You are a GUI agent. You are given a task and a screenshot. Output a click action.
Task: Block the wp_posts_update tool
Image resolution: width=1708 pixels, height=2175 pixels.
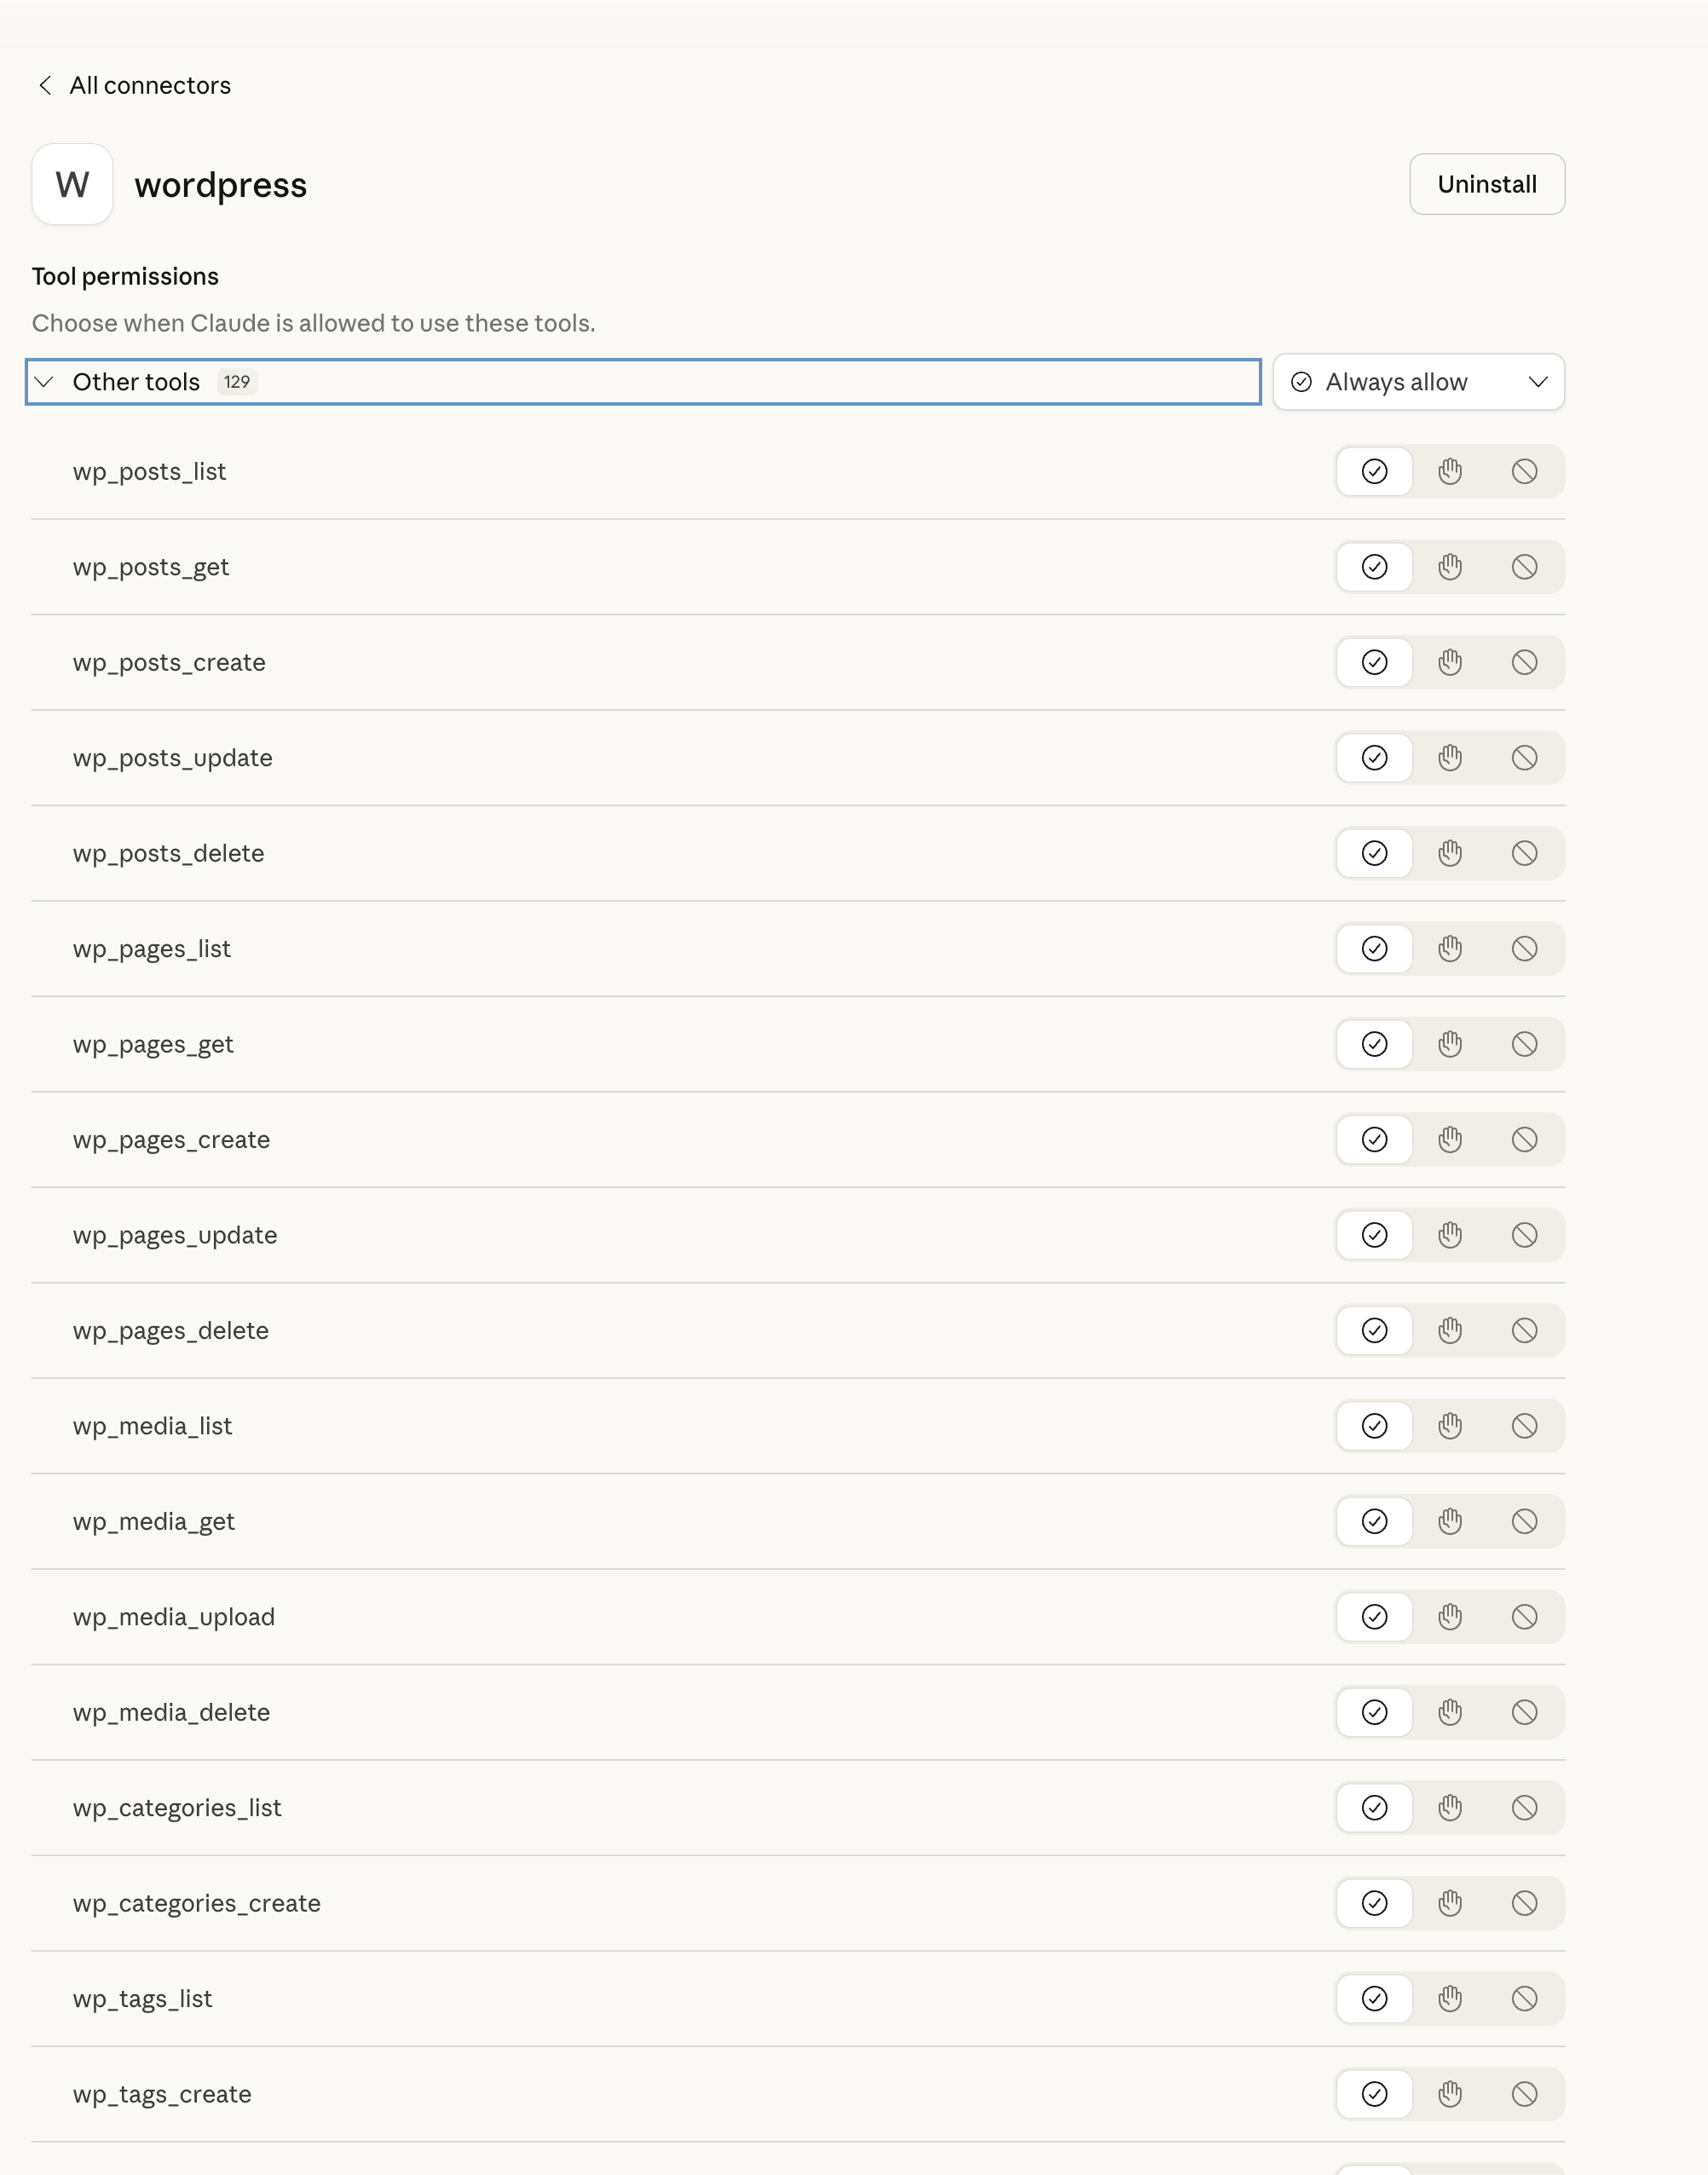coord(1524,757)
